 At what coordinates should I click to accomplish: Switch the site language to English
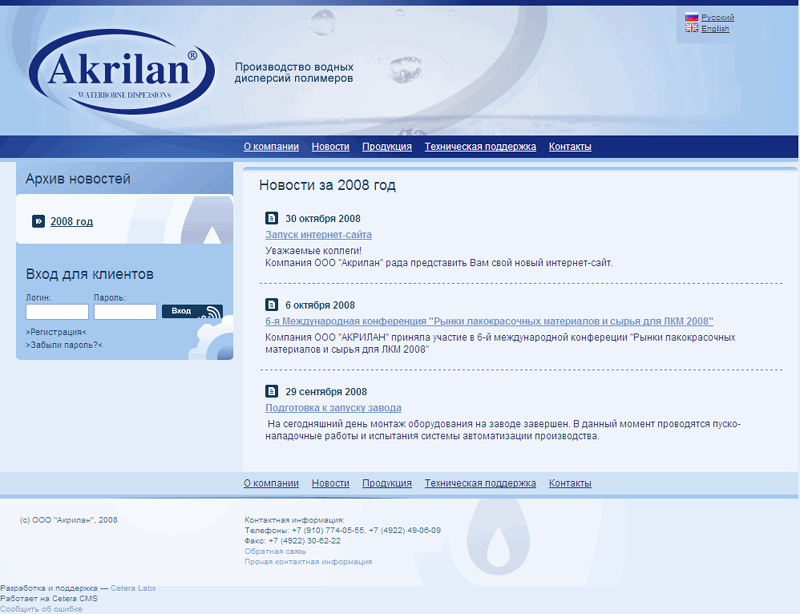(715, 29)
